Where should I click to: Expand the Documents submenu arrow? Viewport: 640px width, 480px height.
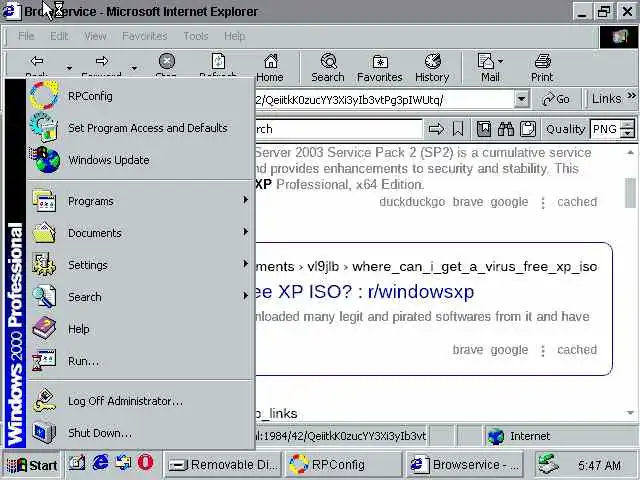pyautogui.click(x=245, y=231)
